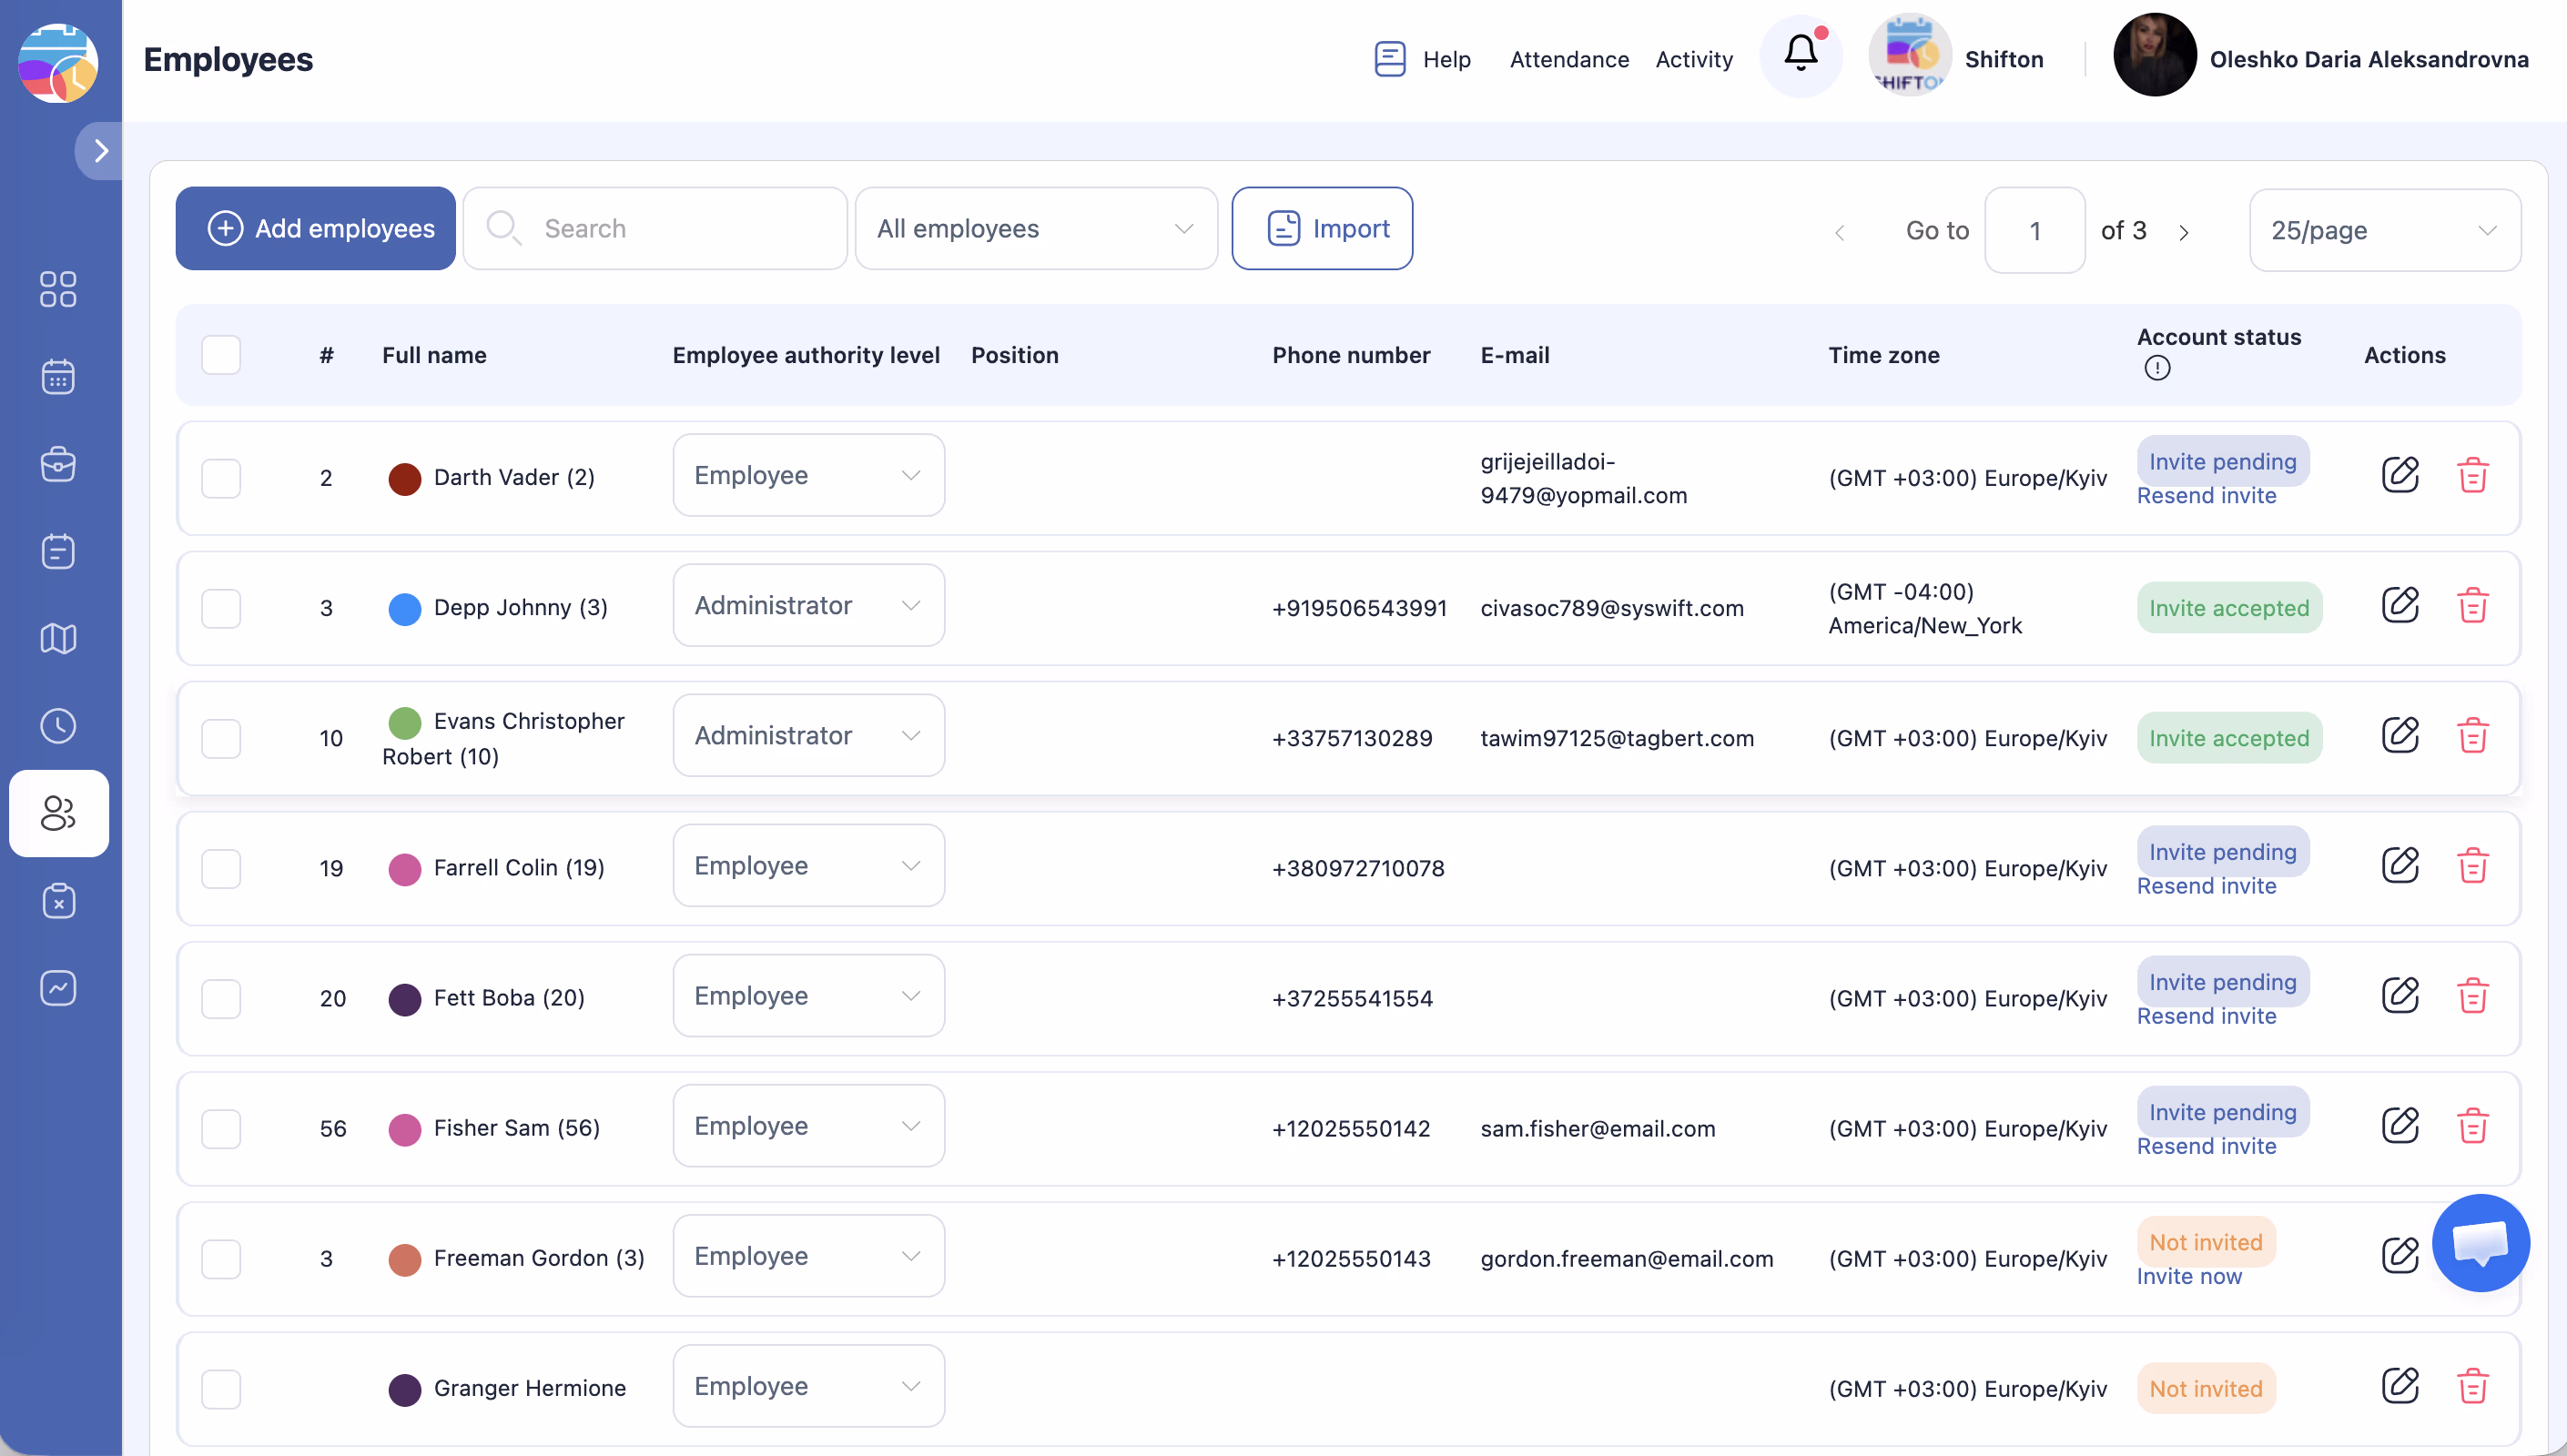The width and height of the screenshot is (2567, 1456).
Task: Open the clock icon in the sidebar
Action: tap(58, 726)
